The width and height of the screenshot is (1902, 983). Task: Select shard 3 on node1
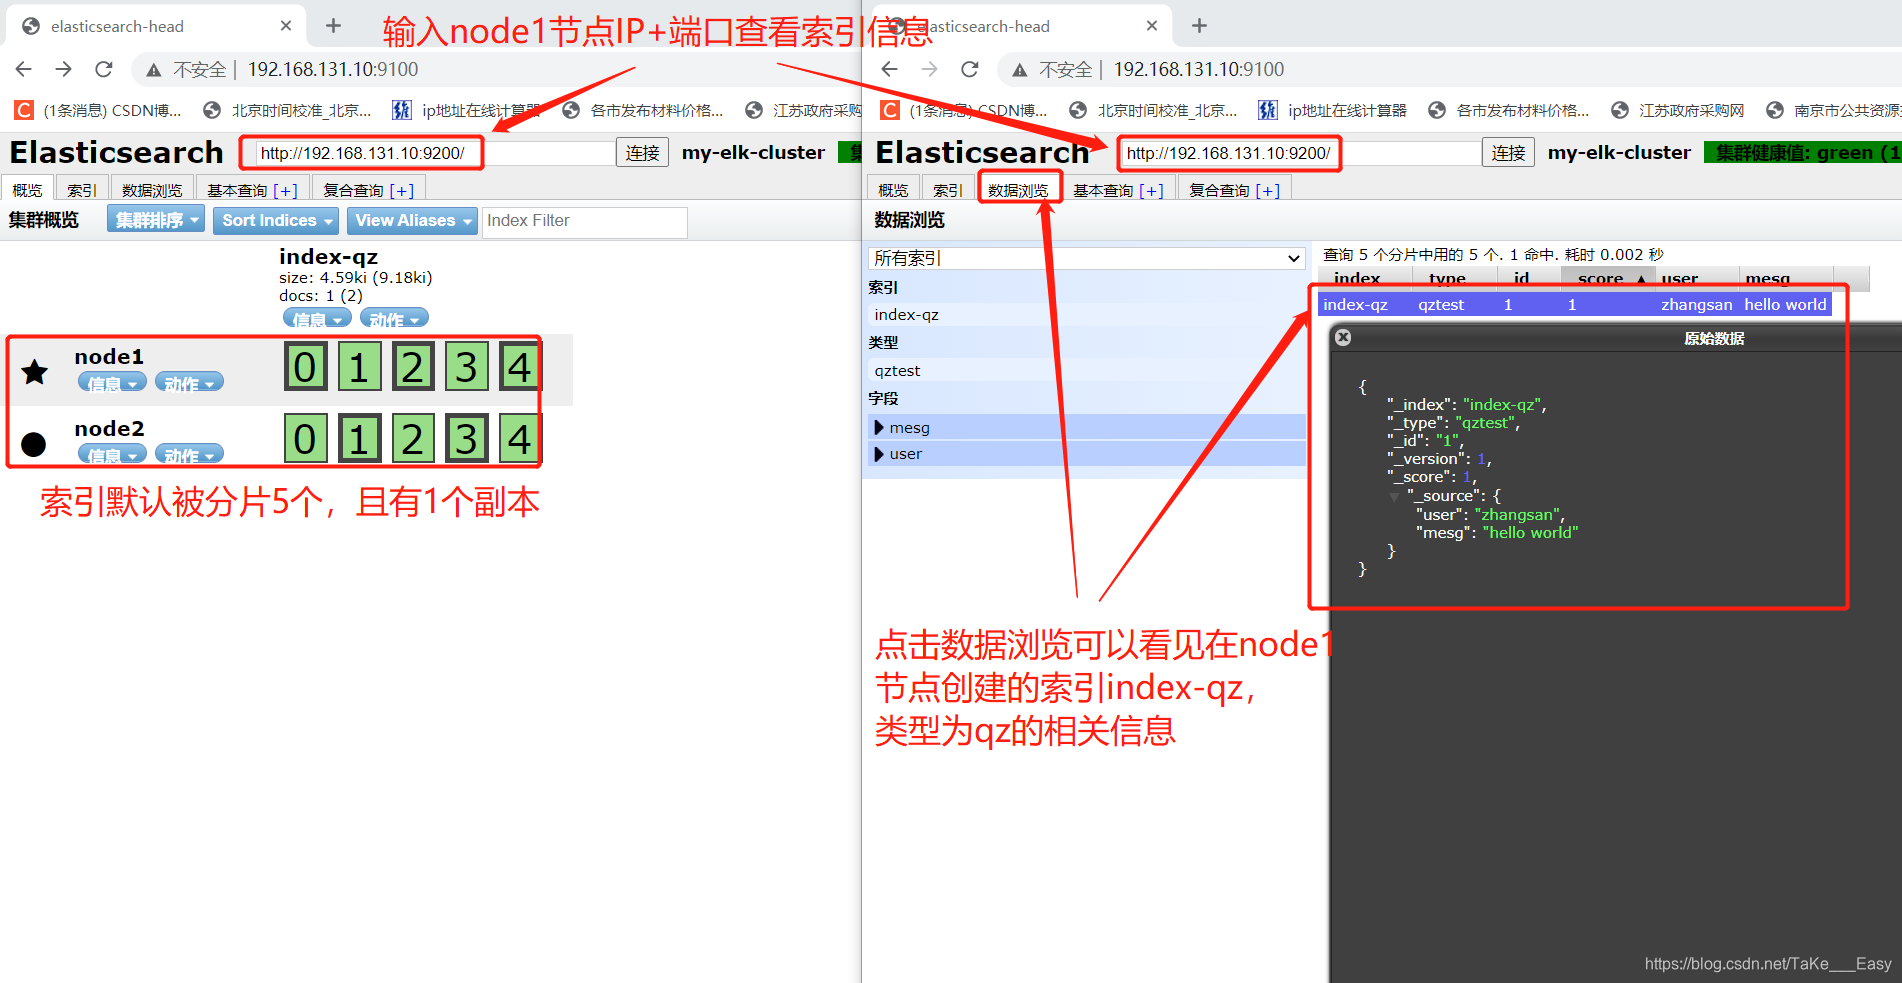pos(467,367)
